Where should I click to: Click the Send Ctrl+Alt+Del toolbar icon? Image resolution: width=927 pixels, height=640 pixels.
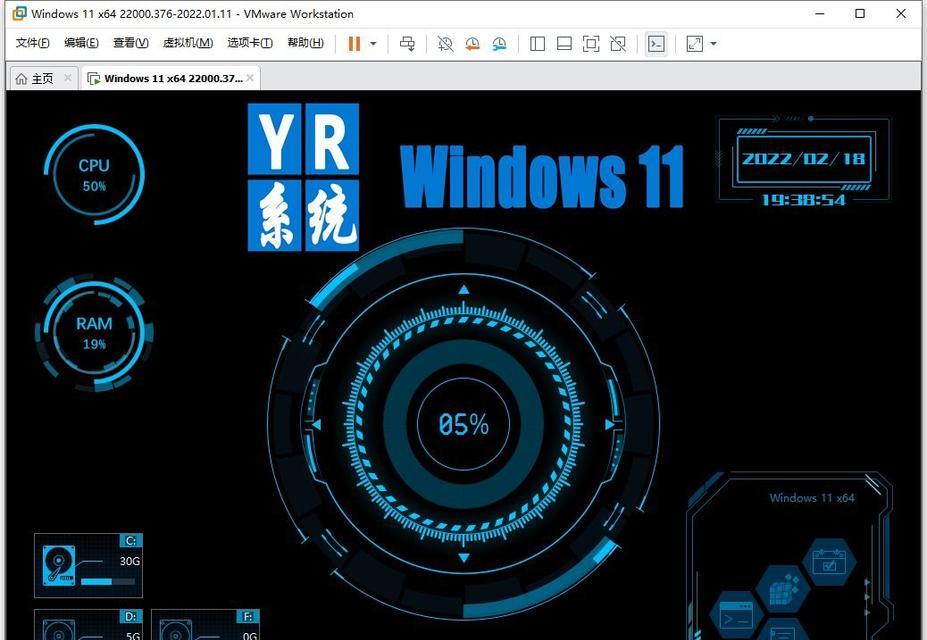[x=407, y=44]
